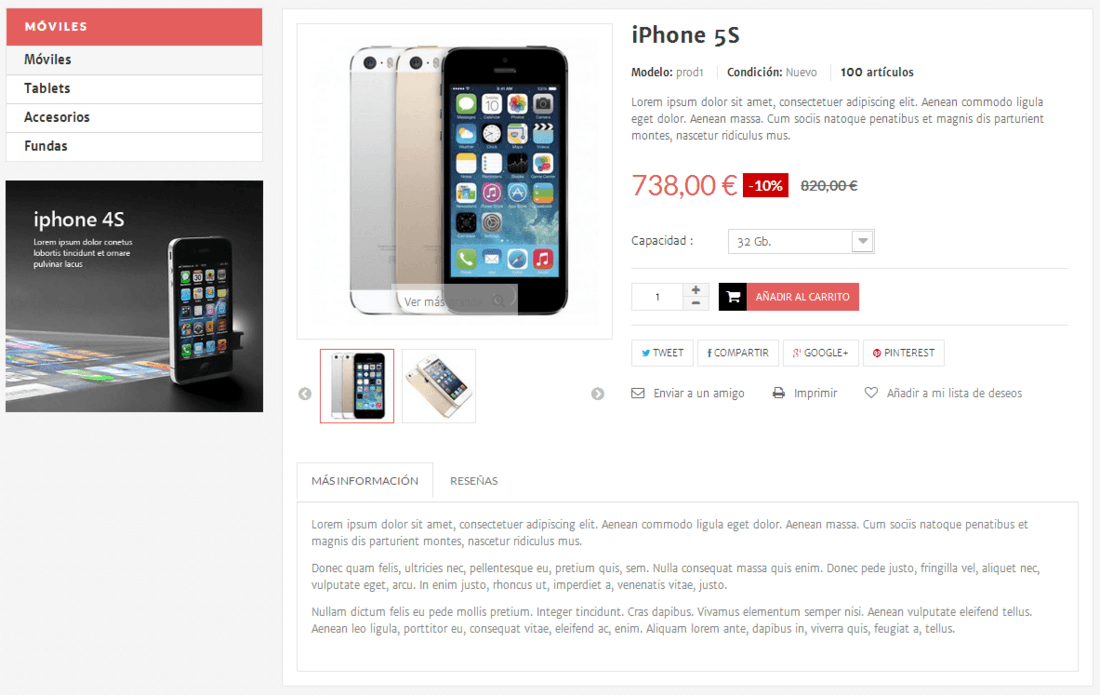The height and width of the screenshot is (695, 1100).
Task: Click the envelope icon for Enviar a un amigo
Action: click(638, 393)
